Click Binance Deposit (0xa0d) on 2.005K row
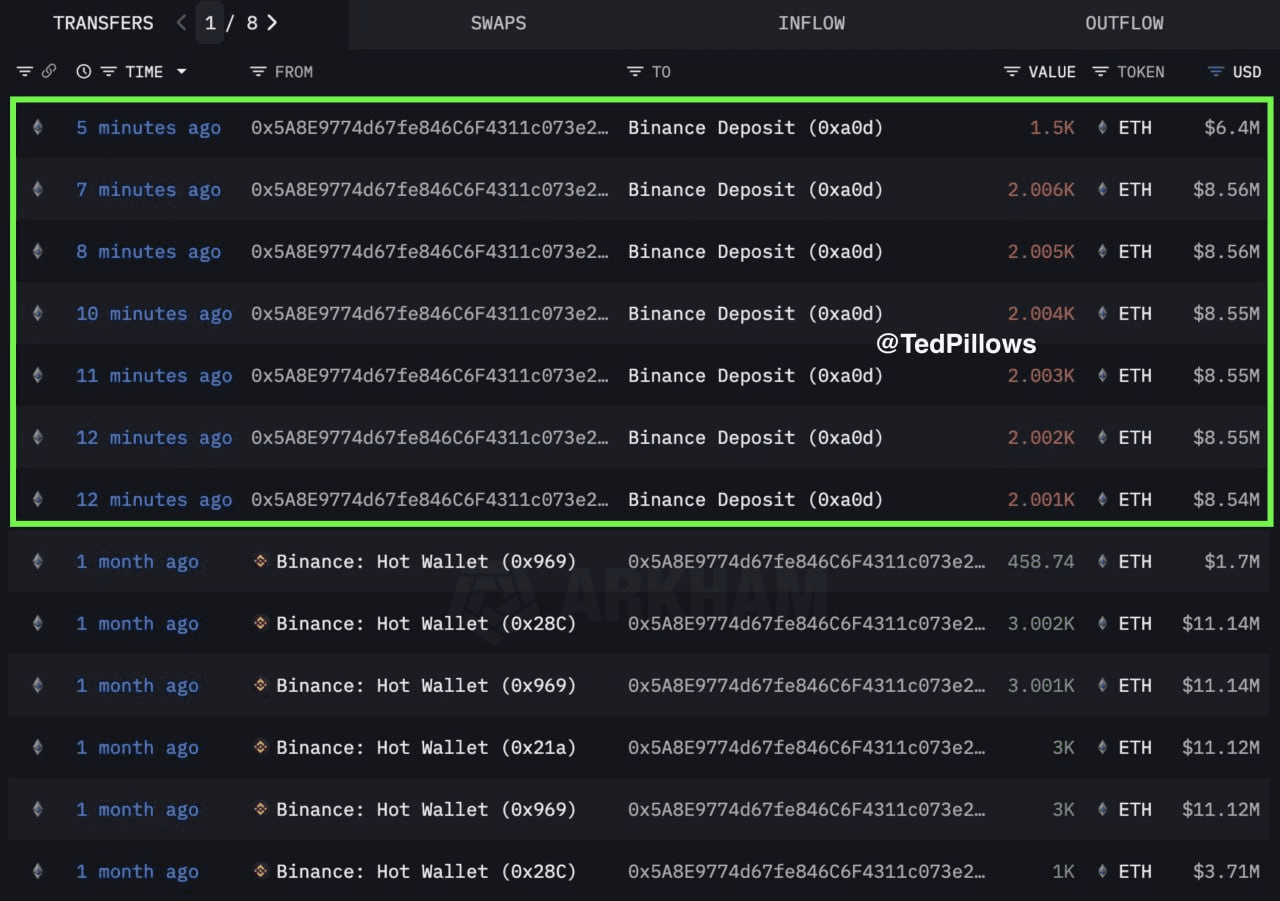Screen dimensions: 1280x901 [x=755, y=252]
